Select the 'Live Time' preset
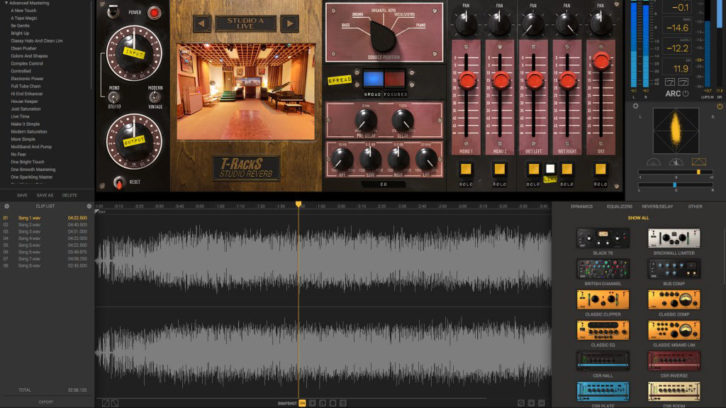The image size is (726, 408). pyautogui.click(x=20, y=117)
